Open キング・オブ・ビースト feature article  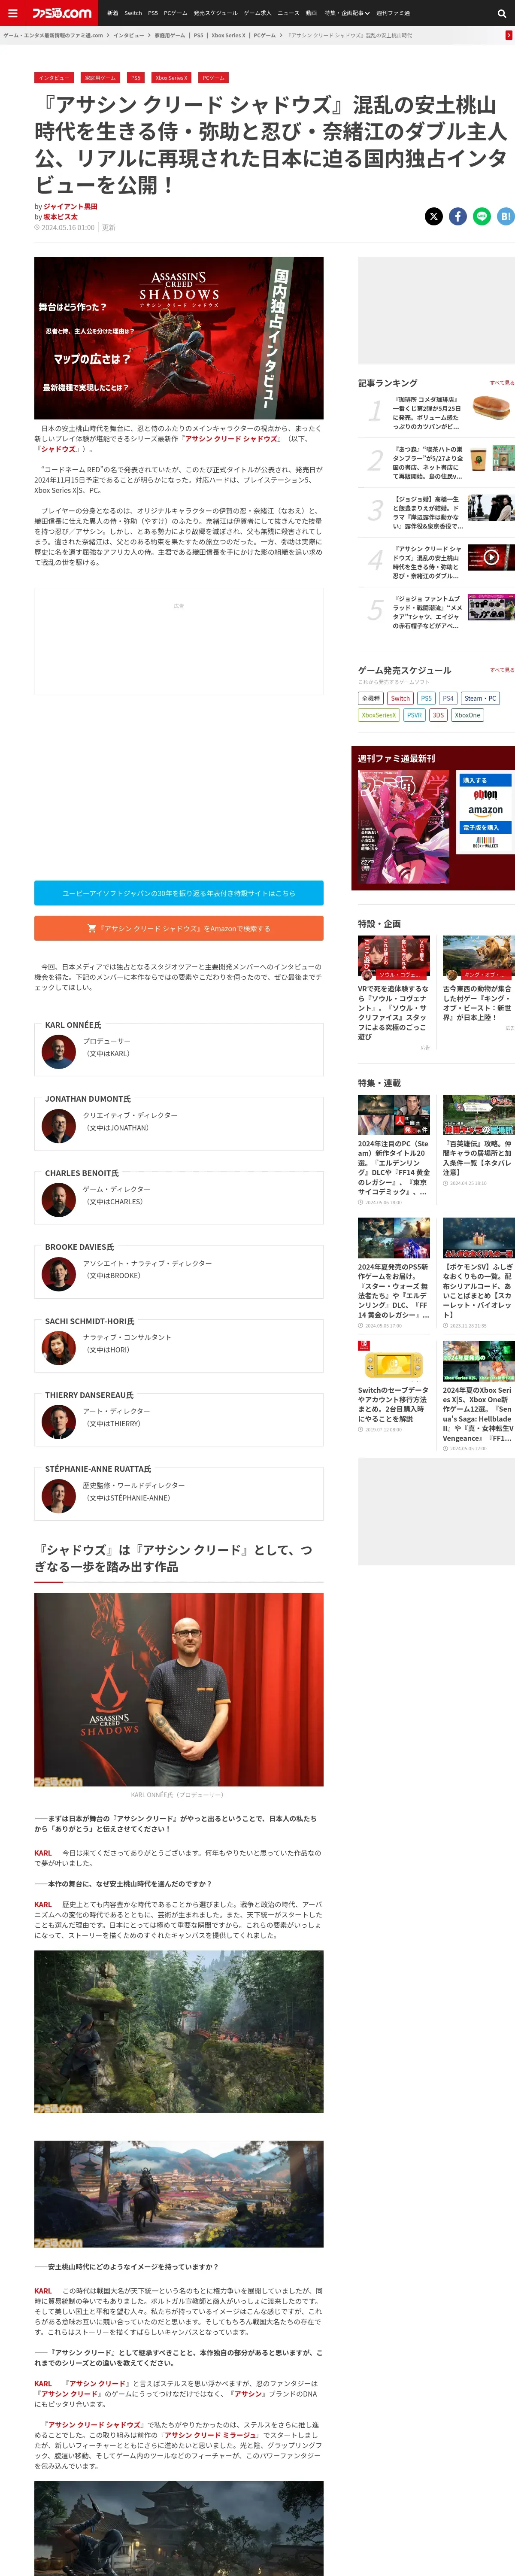(x=479, y=978)
